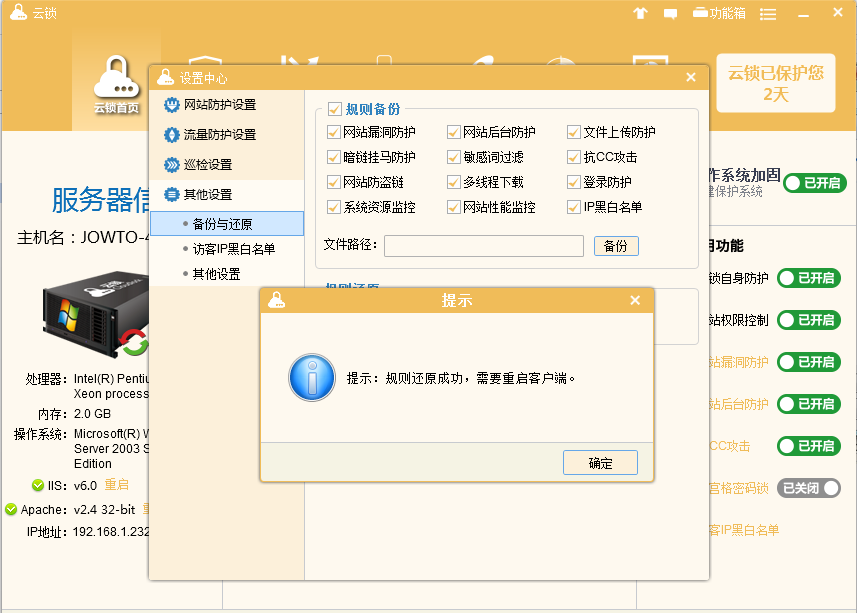The width and height of the screenshot is (857, 613).
Task: Confirm the prompt with the 确定 button
Action: (600, 462)
